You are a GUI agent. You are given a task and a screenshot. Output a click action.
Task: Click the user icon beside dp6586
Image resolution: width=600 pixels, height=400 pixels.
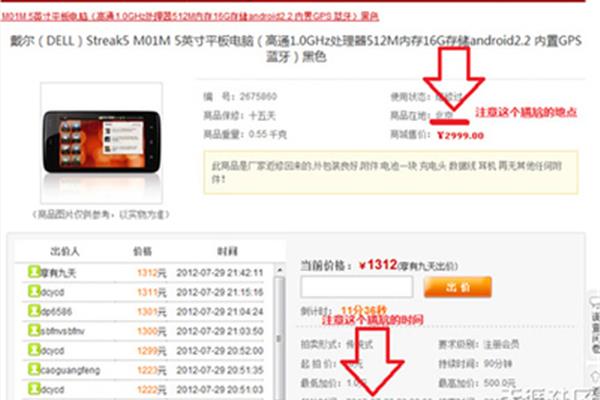pyautogui.click(x=34, y=311)
